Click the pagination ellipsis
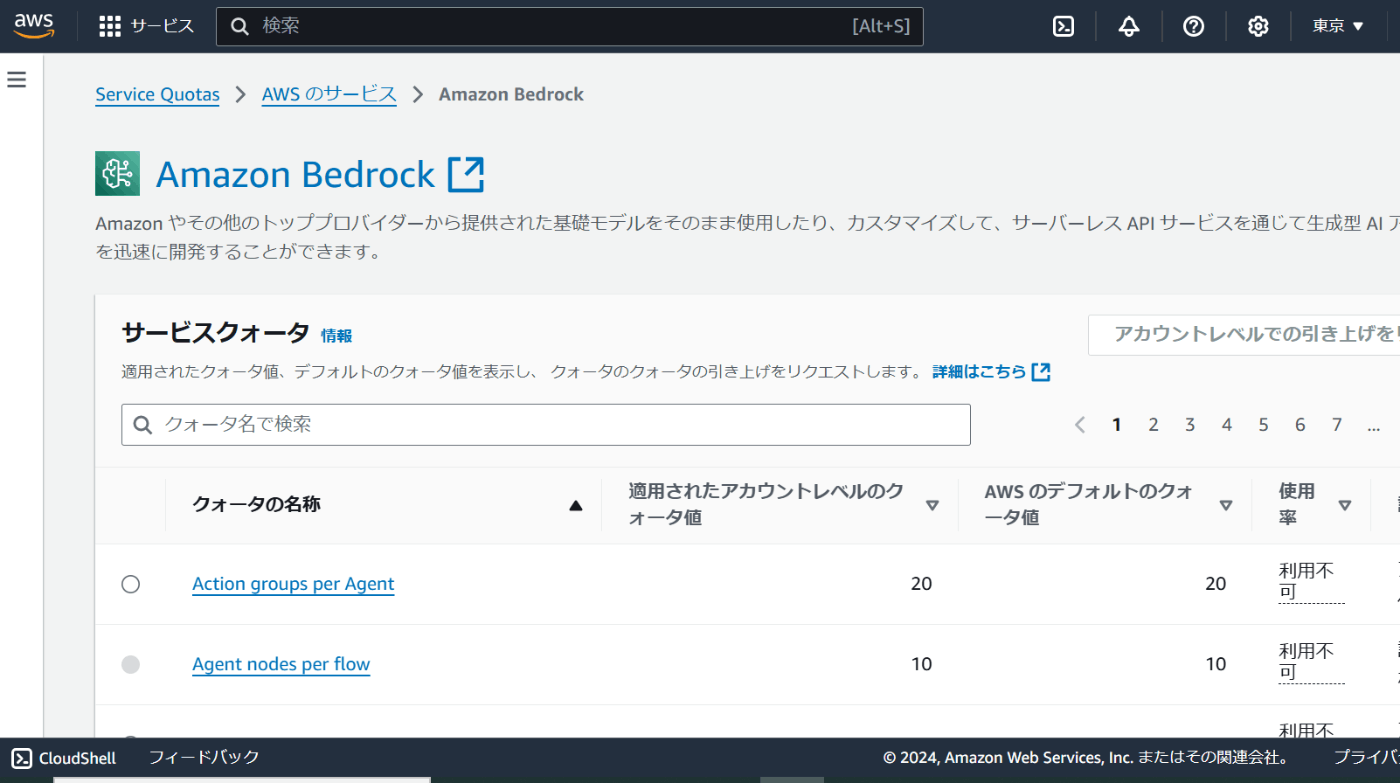The height and width of the screenshot is (783, 1400). [1374, 425]
